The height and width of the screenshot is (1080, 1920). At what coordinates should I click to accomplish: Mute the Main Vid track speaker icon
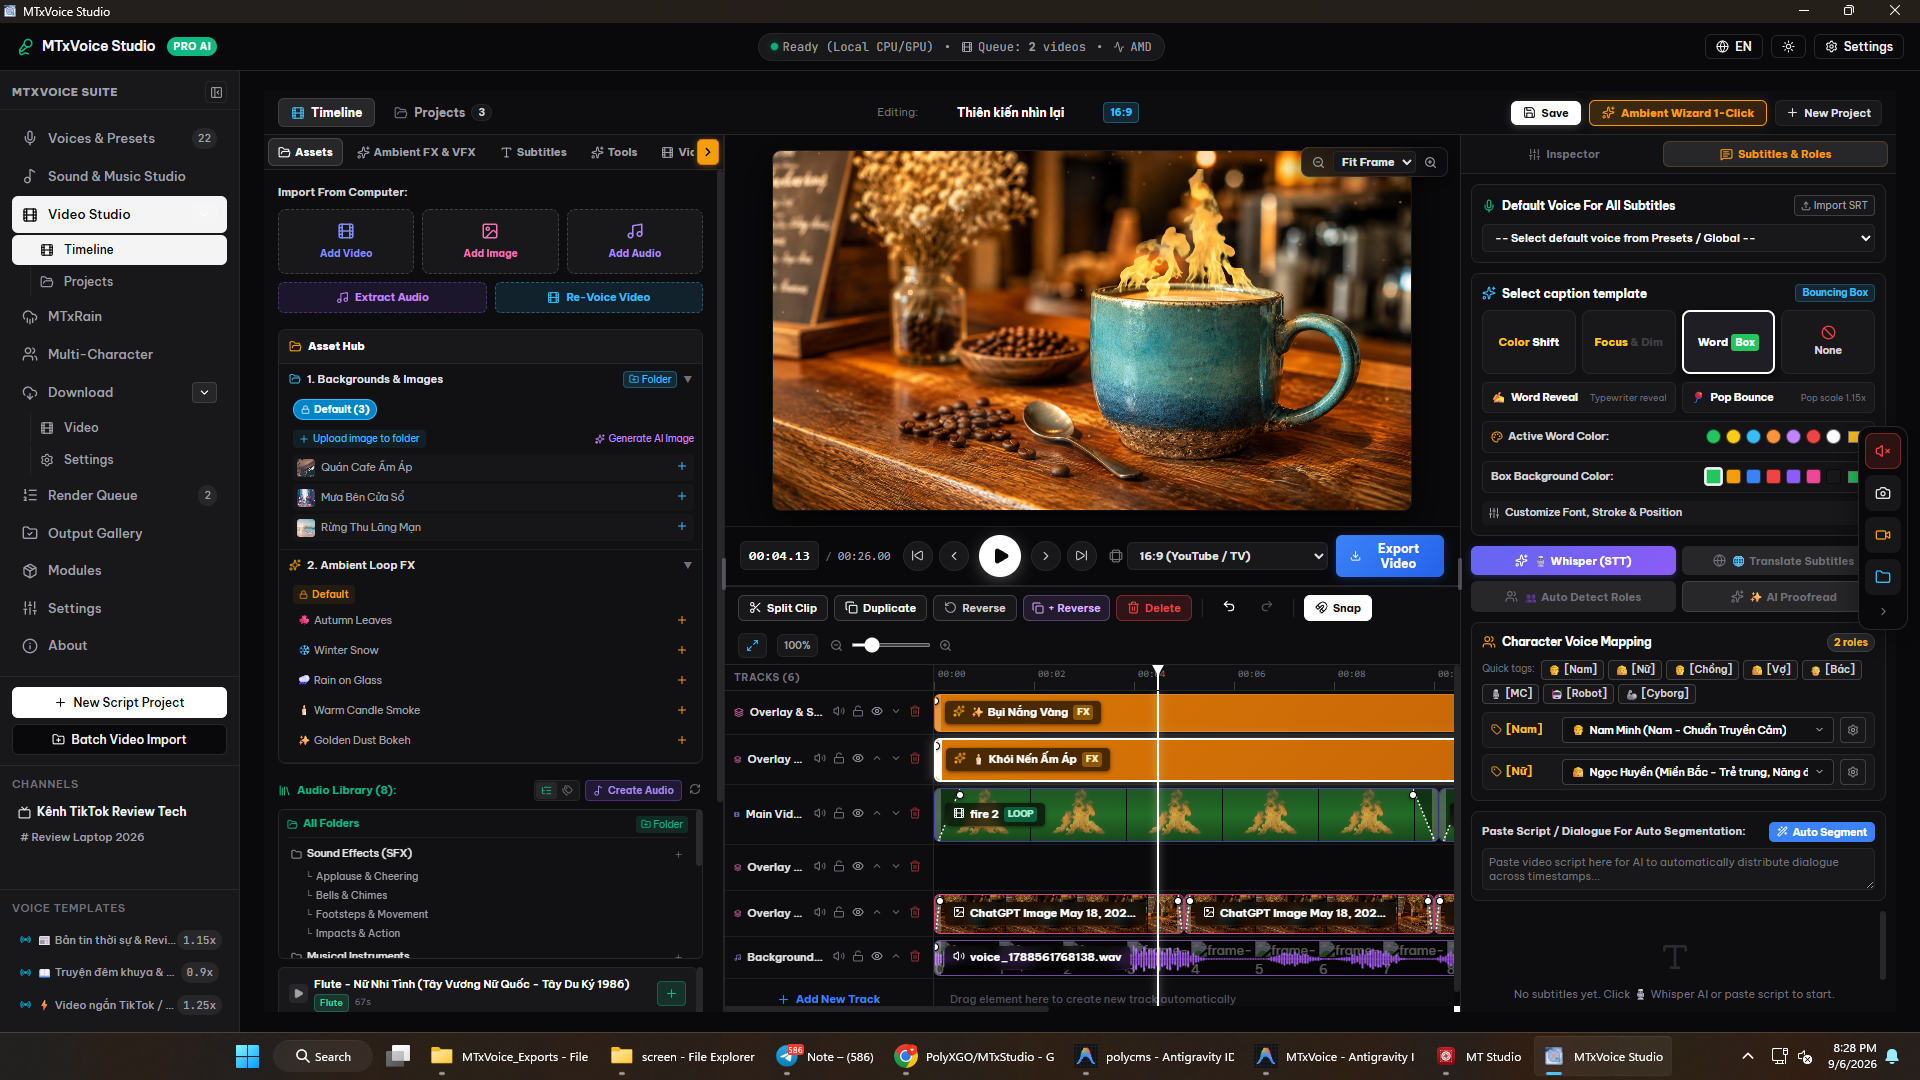pyautogui.click(x=819, y=814)
